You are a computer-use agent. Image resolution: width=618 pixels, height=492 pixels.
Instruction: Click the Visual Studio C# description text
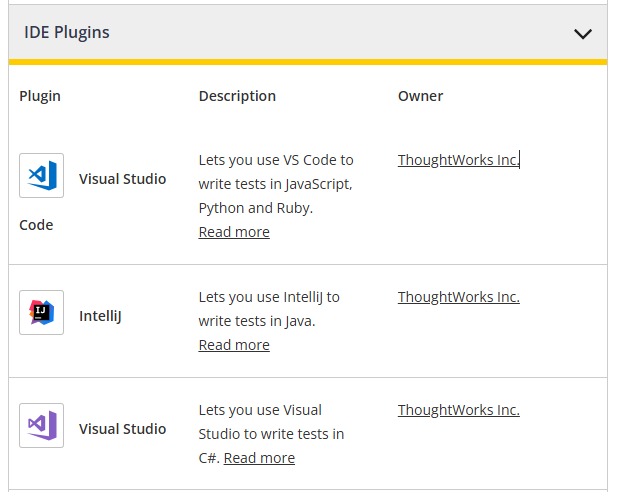270,422
